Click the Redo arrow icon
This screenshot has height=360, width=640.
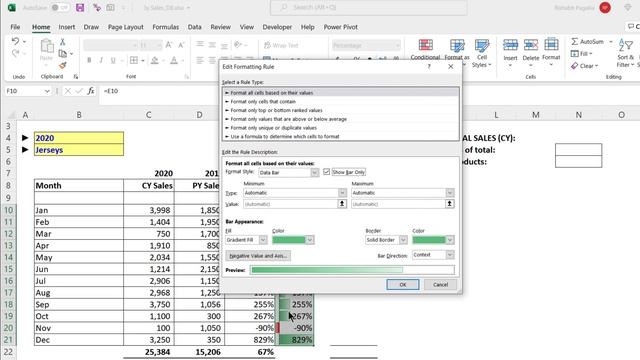pos(16,53)
